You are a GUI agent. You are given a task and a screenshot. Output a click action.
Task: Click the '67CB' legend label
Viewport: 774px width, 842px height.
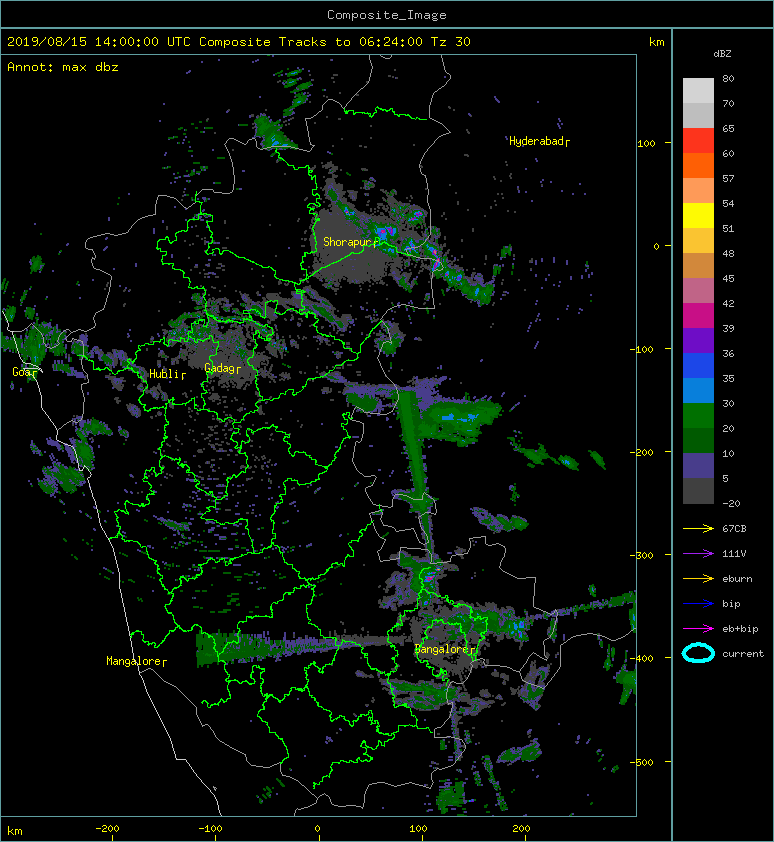(x=734, y=529)
